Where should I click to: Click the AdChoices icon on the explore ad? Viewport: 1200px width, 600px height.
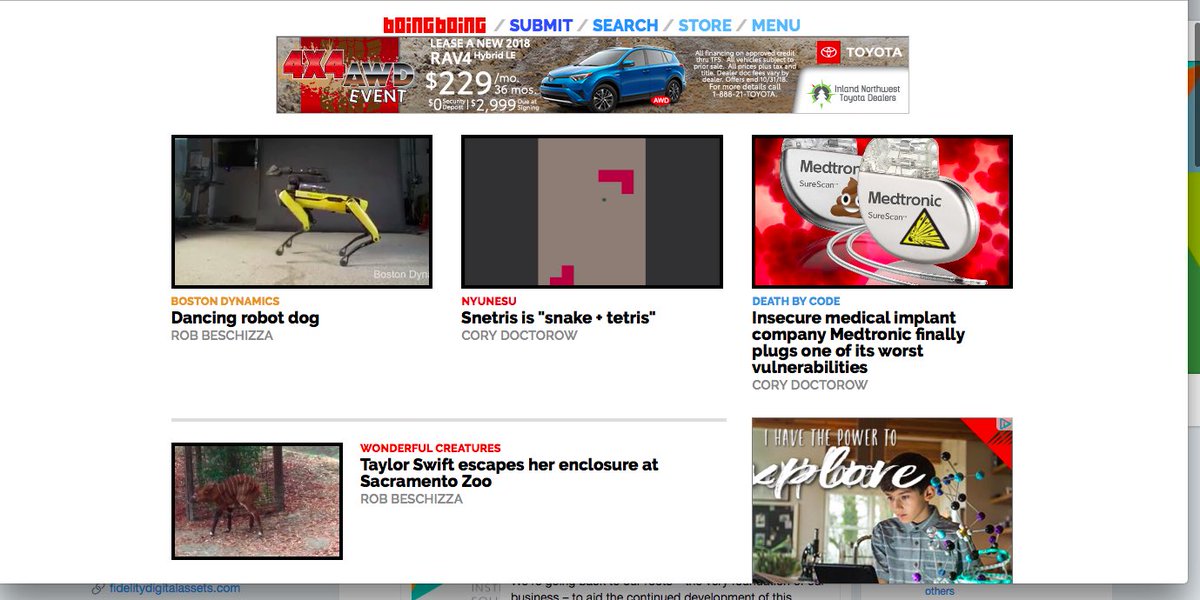pos(1006,424)
